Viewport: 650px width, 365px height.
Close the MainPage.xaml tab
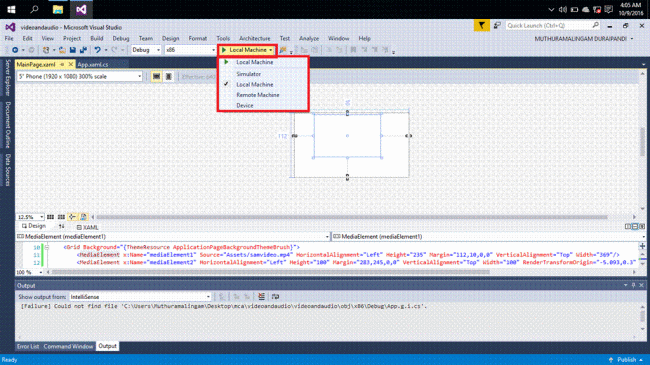(70, 64)
